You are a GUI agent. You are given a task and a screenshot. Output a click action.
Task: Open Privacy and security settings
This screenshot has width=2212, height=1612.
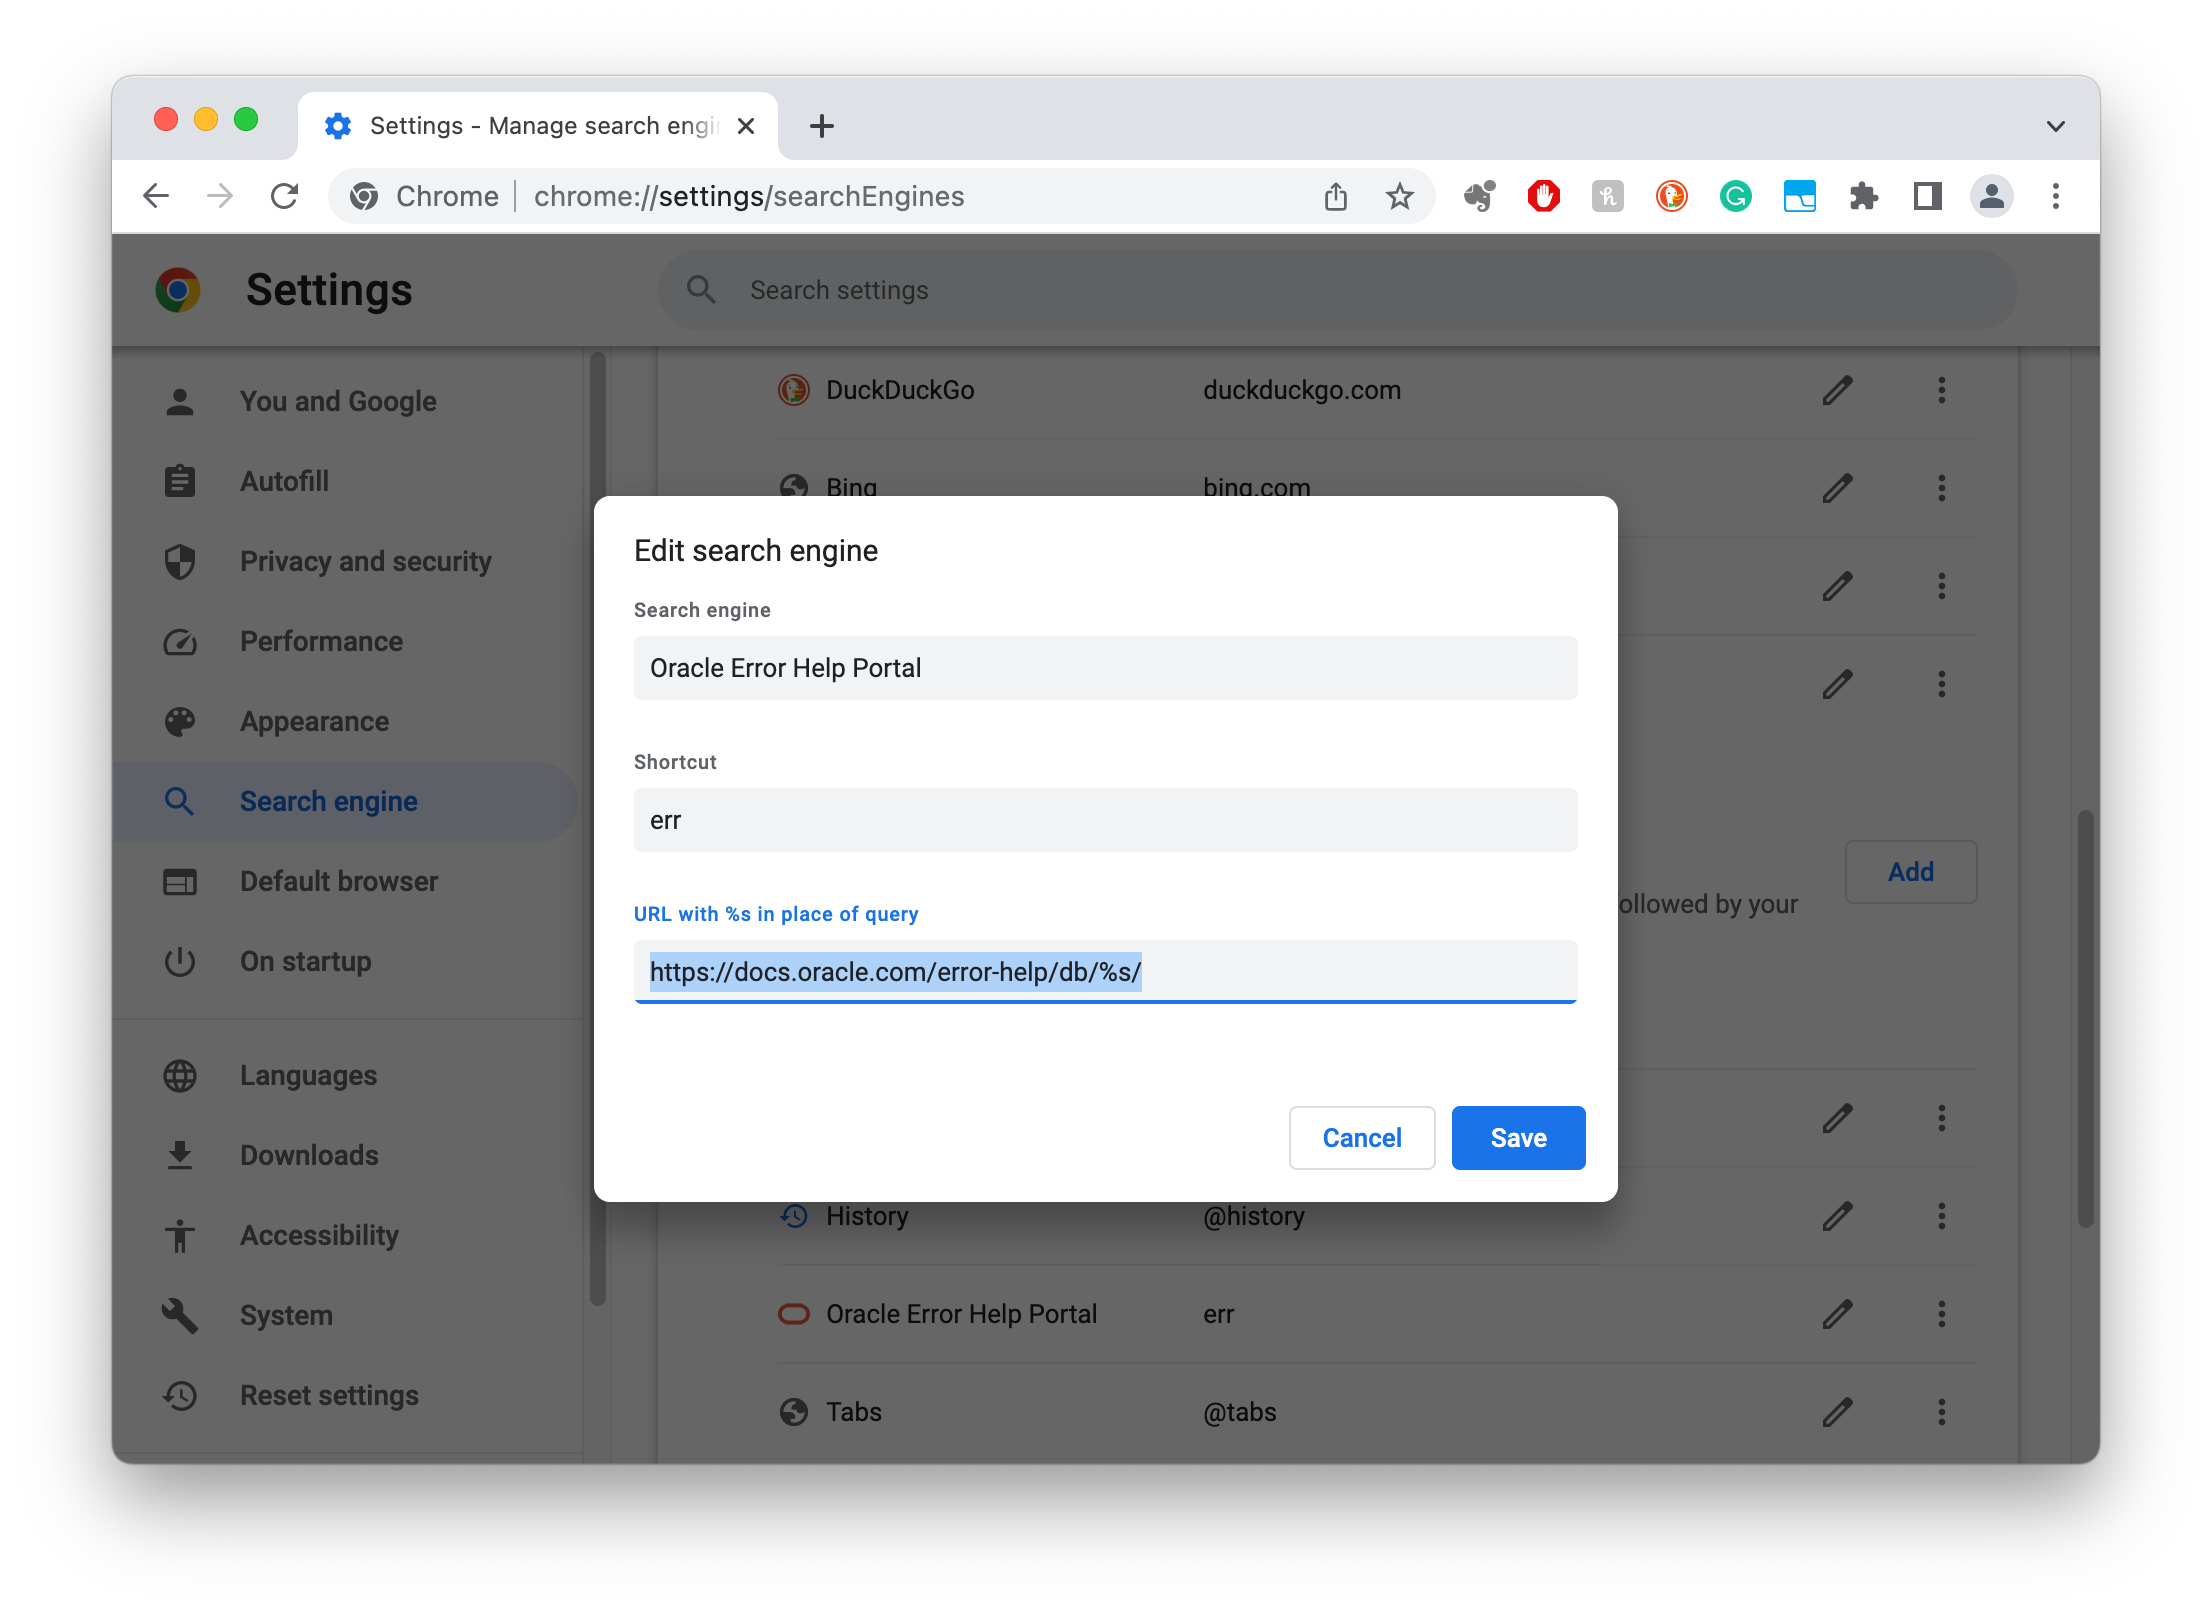(365, 561)
